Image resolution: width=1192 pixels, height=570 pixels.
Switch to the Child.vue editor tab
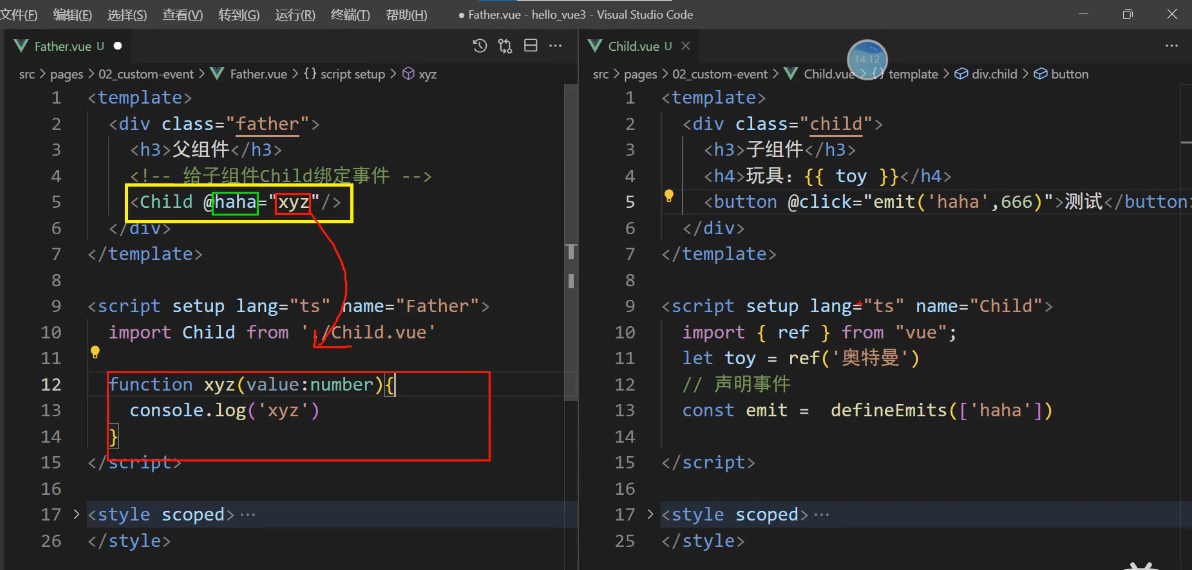click(639, 46)
